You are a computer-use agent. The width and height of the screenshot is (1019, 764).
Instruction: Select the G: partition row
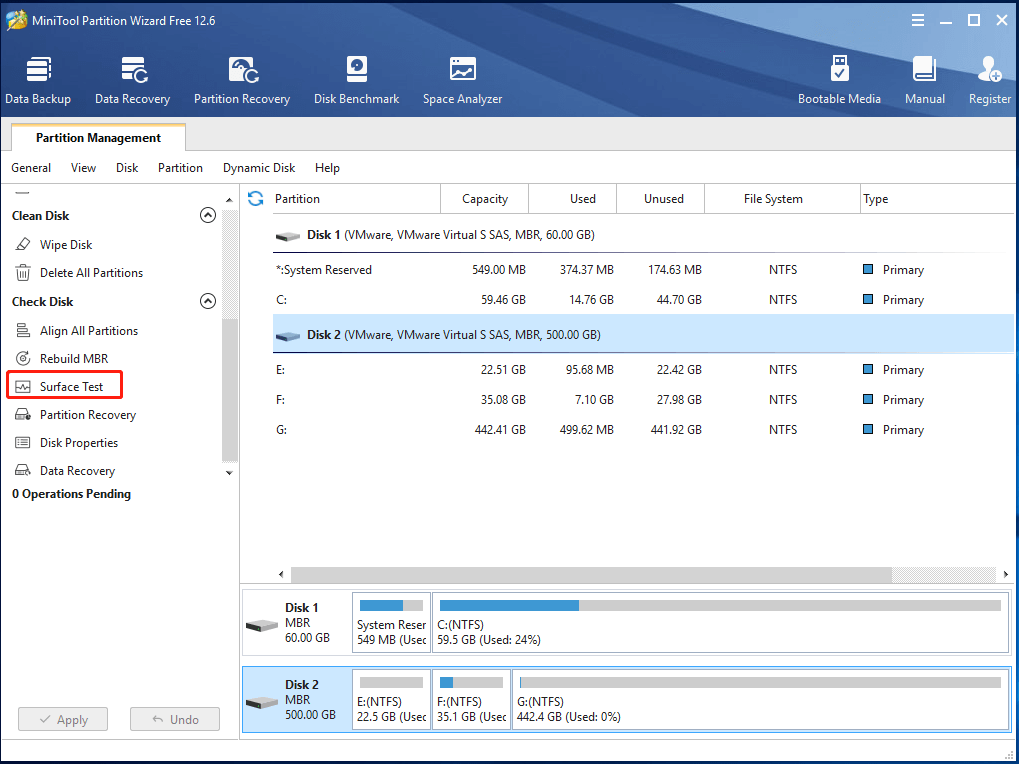643,429
